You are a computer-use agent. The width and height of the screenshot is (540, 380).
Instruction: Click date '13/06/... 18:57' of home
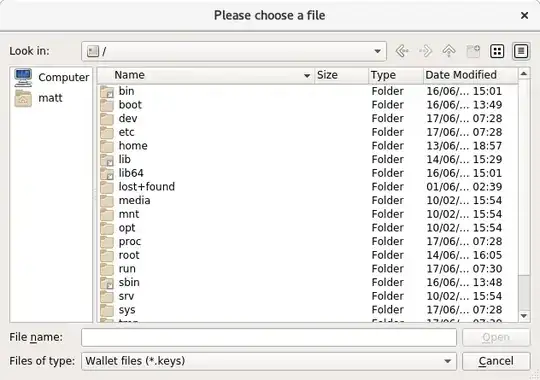464,146
